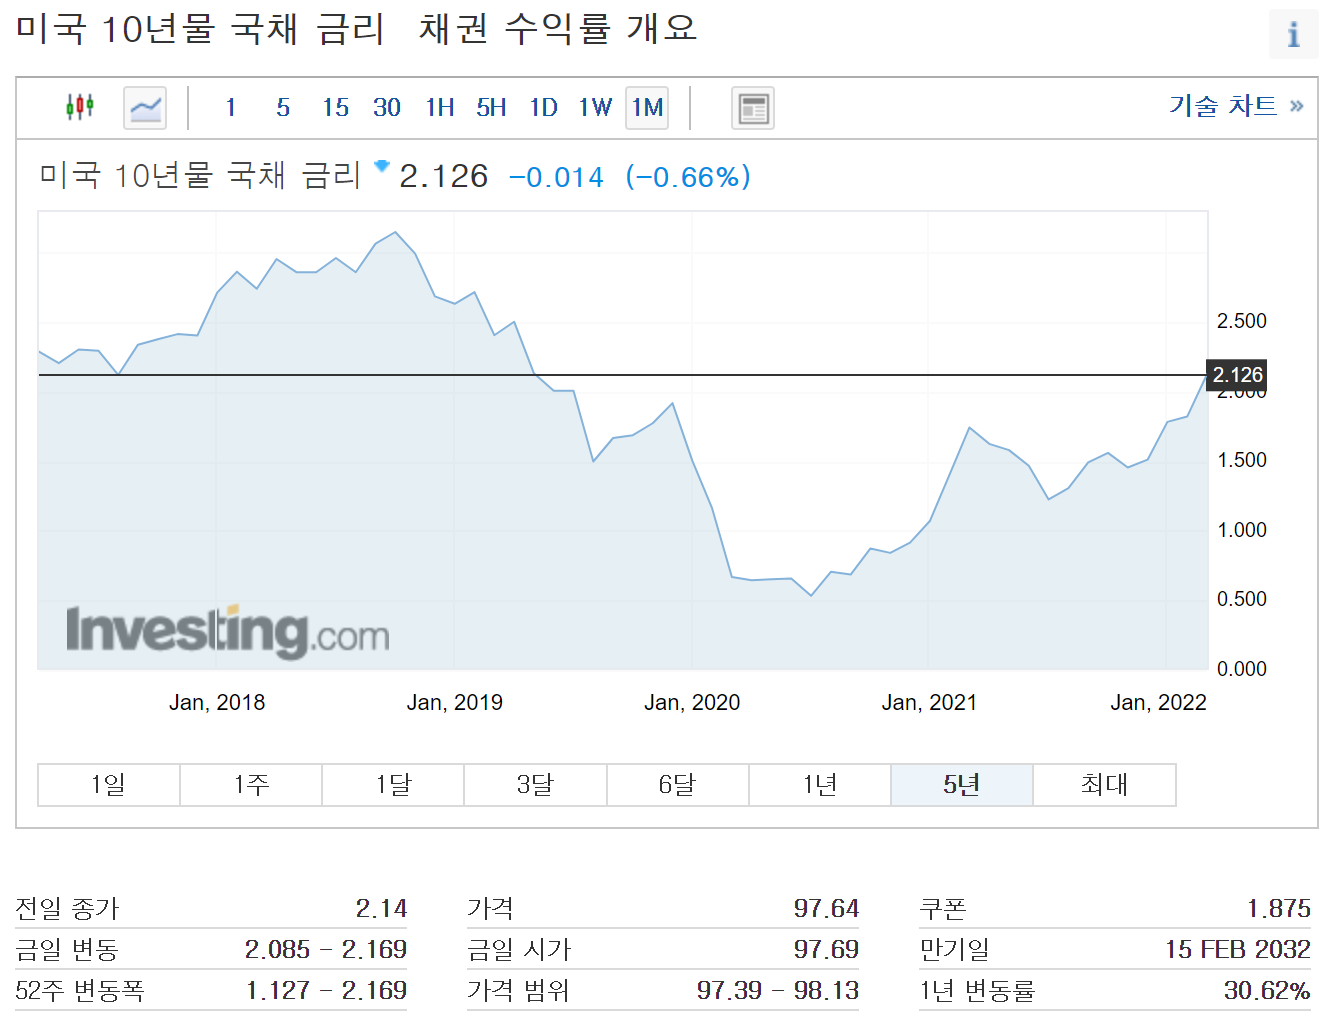Set chart interval to 5 minutes
The width and height of the screenshot is (1337, 1027).
click(x=283, y=107)
